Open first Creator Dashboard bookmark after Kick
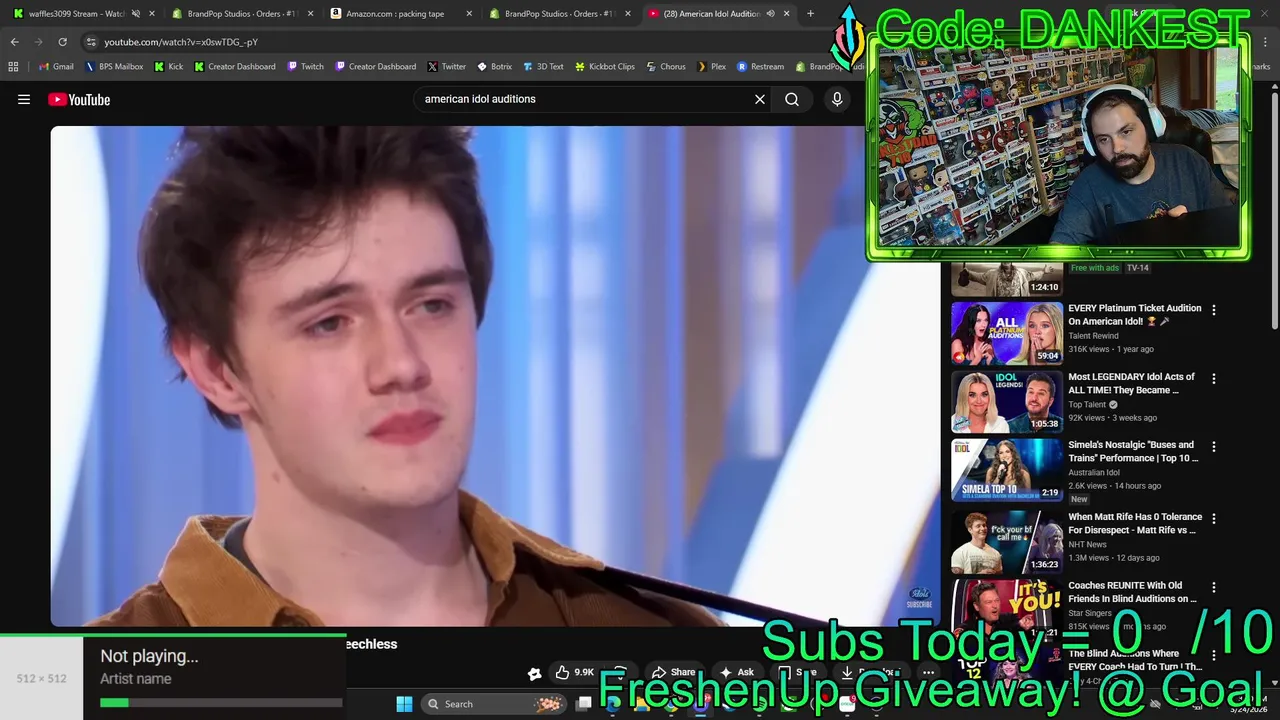 234,67
